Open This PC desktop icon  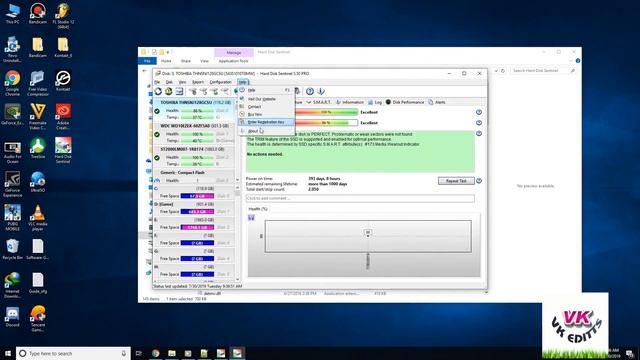coord(13,13)
